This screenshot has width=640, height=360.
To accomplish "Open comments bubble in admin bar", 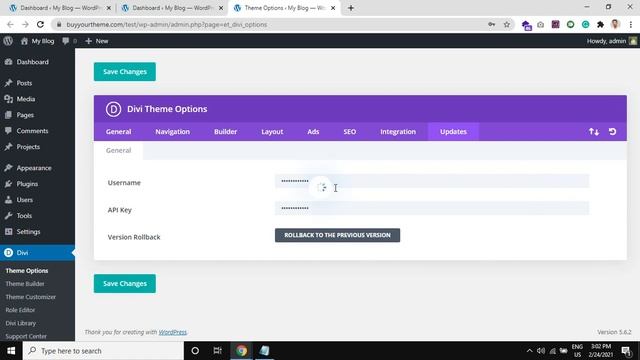I will click(x=69, y=41).
